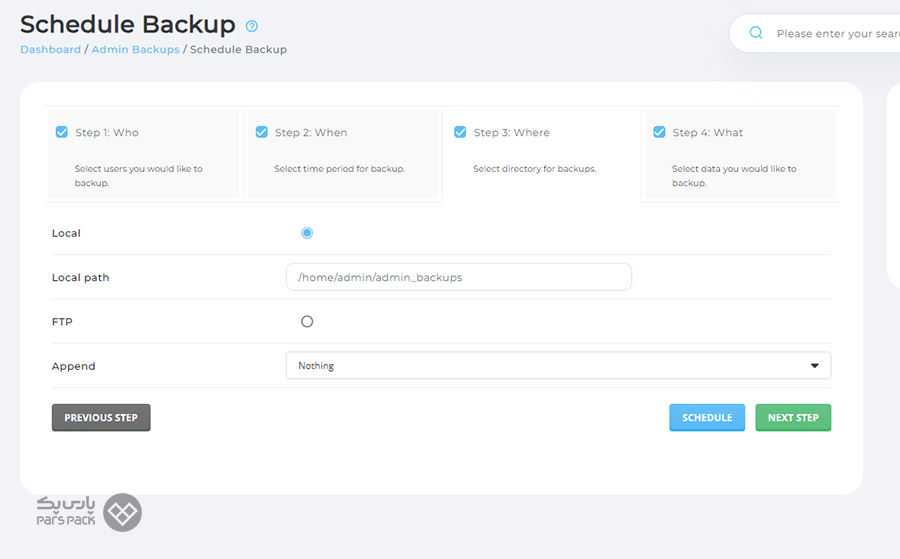
Task: Select the Local radio button
Action: [x=307, y=233]
